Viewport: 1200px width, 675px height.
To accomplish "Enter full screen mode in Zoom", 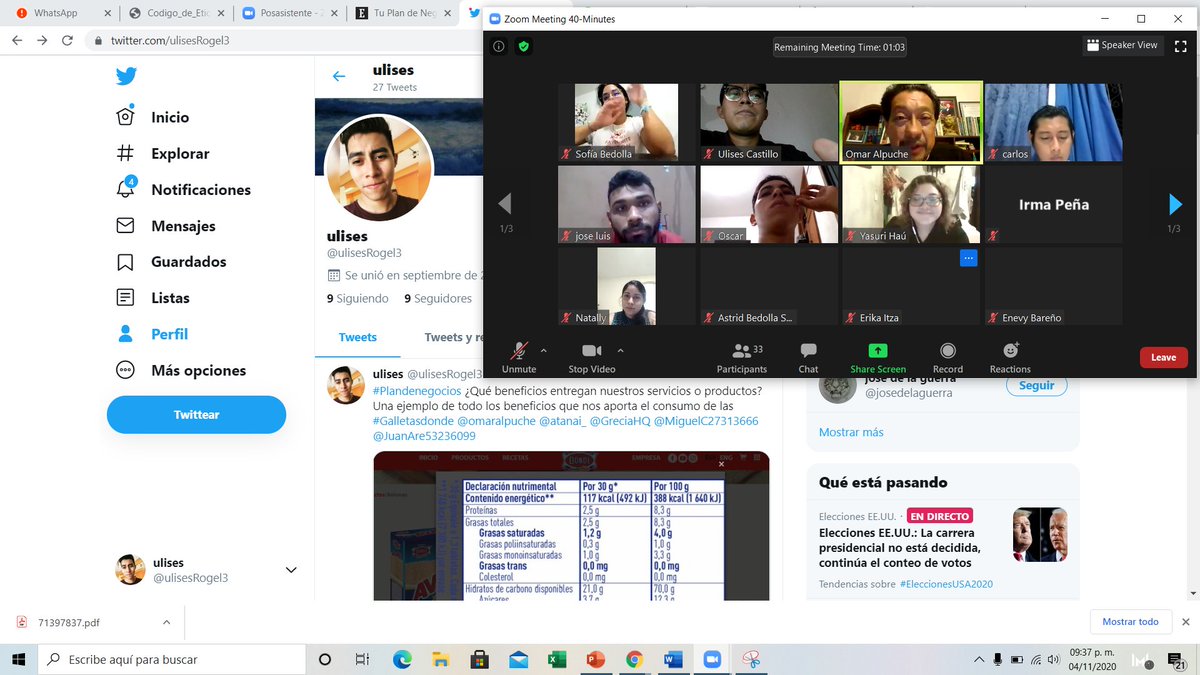I will pos(1183,45).
